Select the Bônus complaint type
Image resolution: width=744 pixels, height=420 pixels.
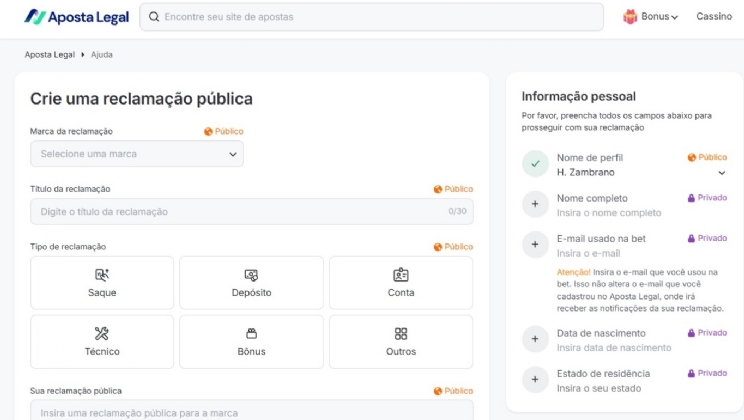click(x=251, y=342)
